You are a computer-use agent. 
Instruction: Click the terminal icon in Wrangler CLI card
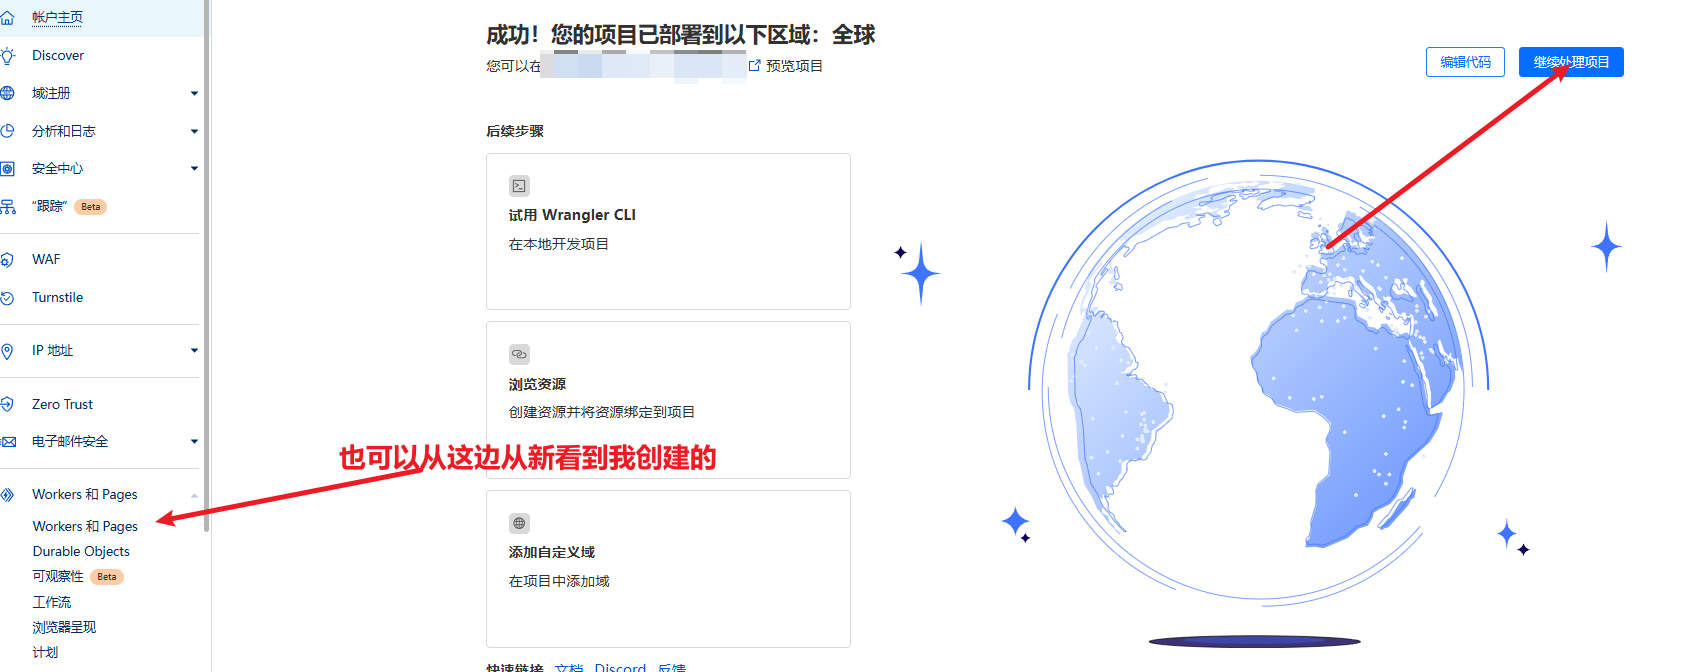click(x=519, y=186)
